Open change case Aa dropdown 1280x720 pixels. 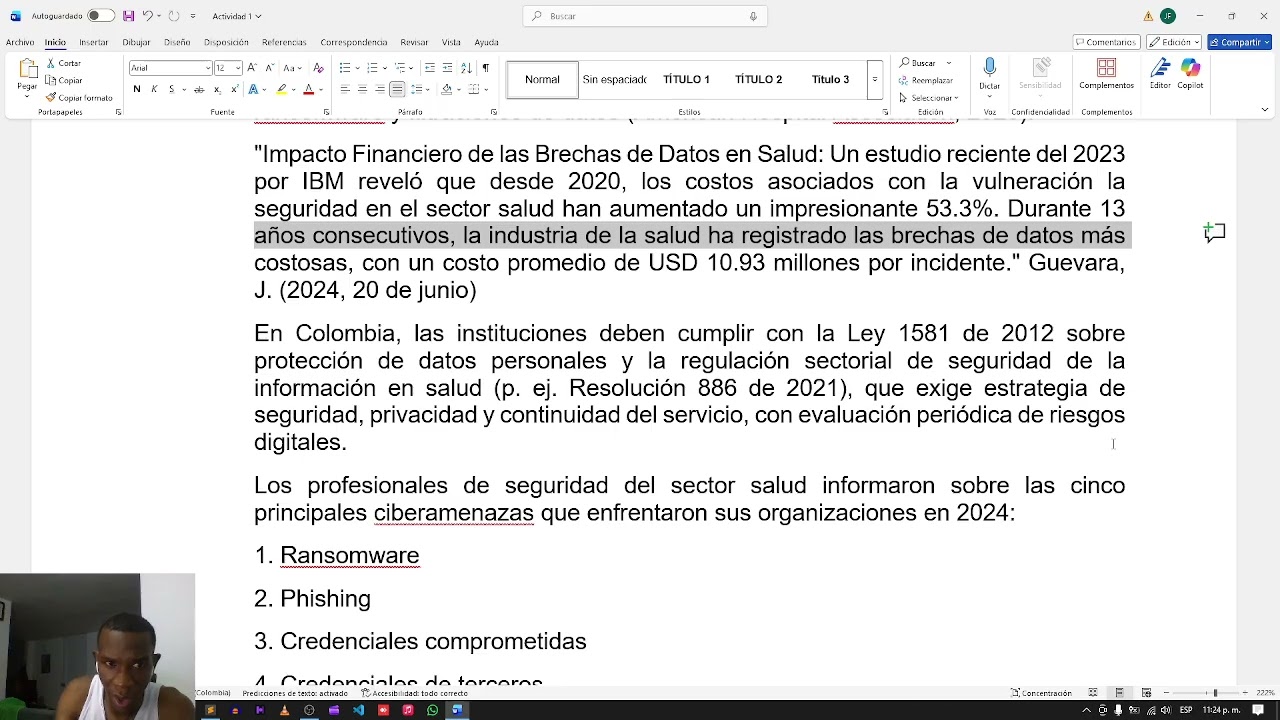coord(292,68)
